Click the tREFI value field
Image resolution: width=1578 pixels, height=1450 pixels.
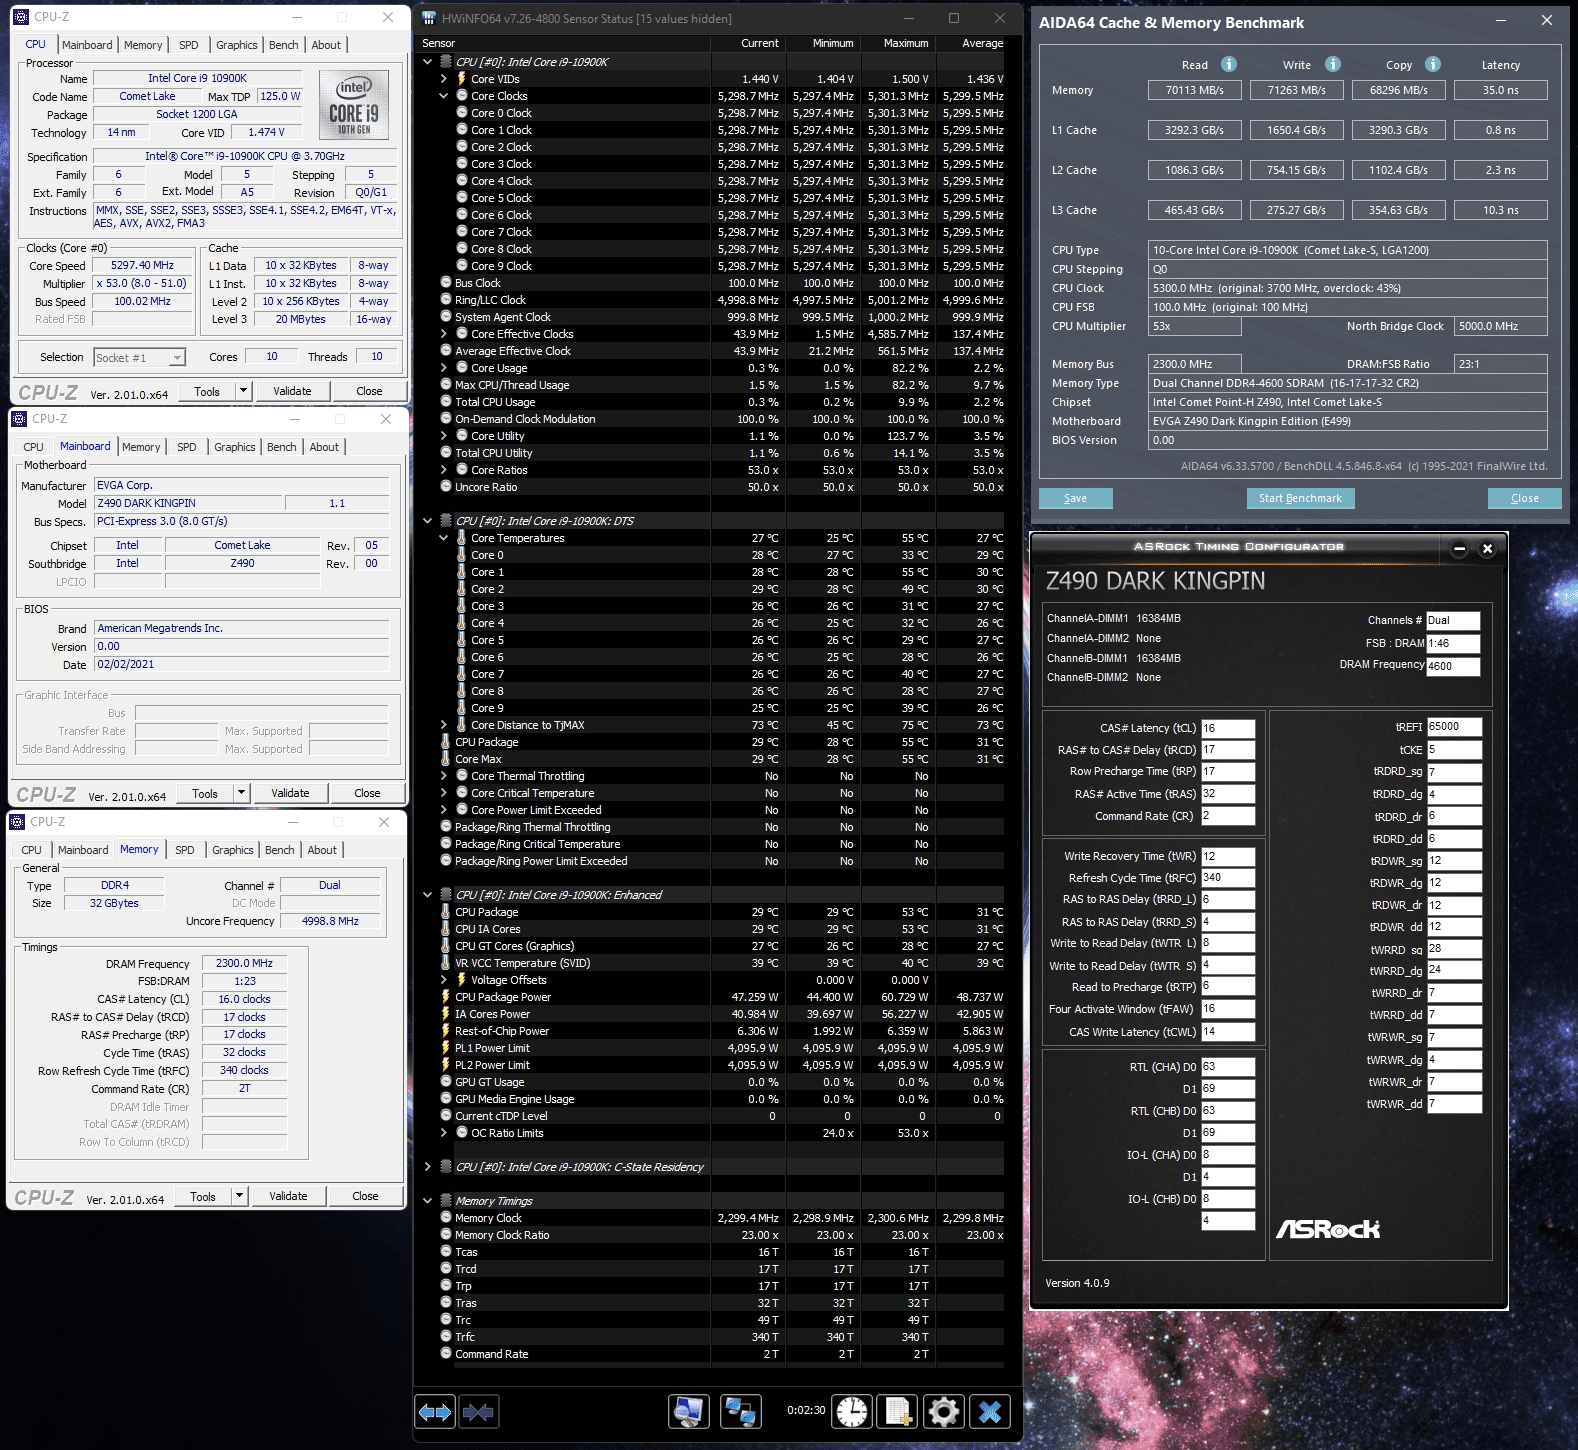pos(1454,727)
